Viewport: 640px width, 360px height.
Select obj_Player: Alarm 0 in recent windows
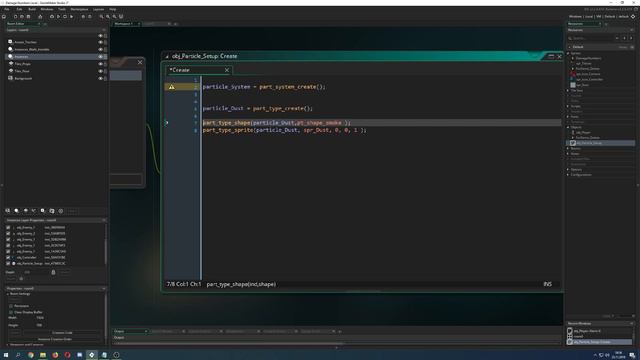coord(587,331)
